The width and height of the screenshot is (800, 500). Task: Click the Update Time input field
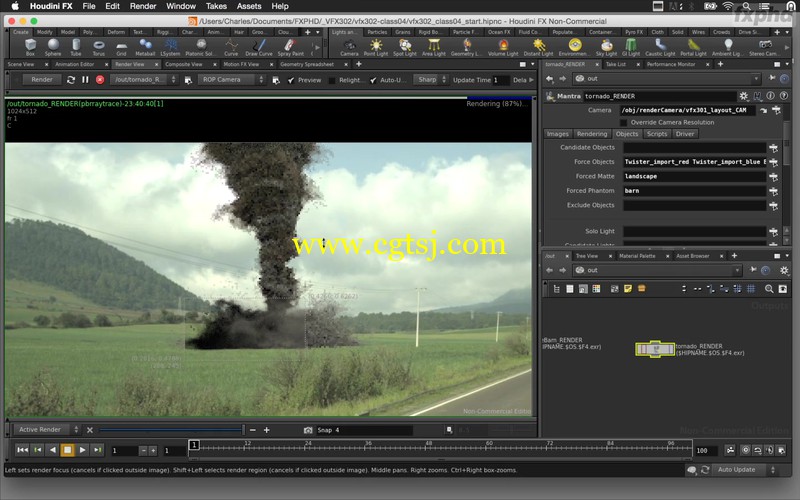click(x=501, y=80)
